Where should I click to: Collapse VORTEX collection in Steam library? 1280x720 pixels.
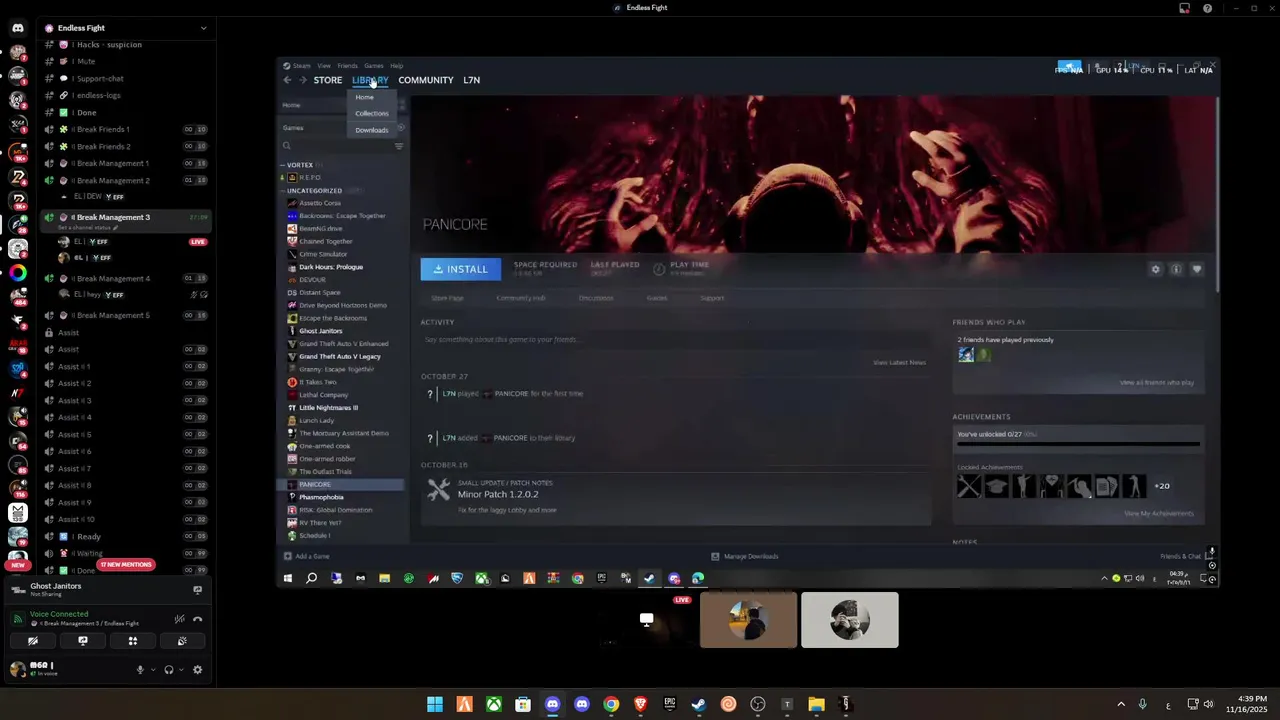(x=283, y=165)
